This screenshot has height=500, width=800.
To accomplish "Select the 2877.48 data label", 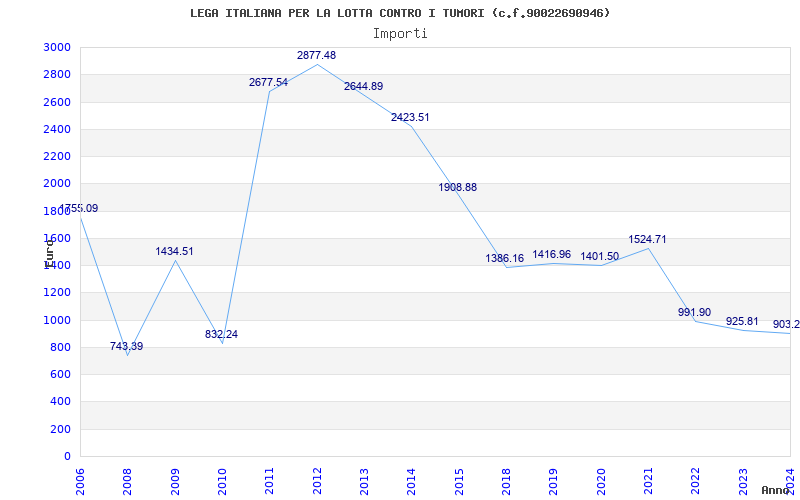I will point(316,55).
